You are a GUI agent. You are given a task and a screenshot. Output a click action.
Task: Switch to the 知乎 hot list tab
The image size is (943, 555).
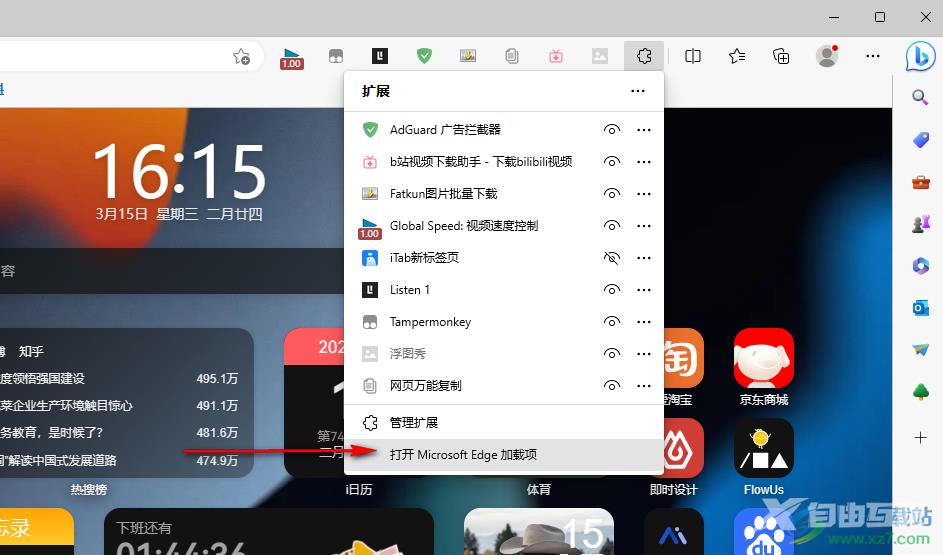(31, 352)
